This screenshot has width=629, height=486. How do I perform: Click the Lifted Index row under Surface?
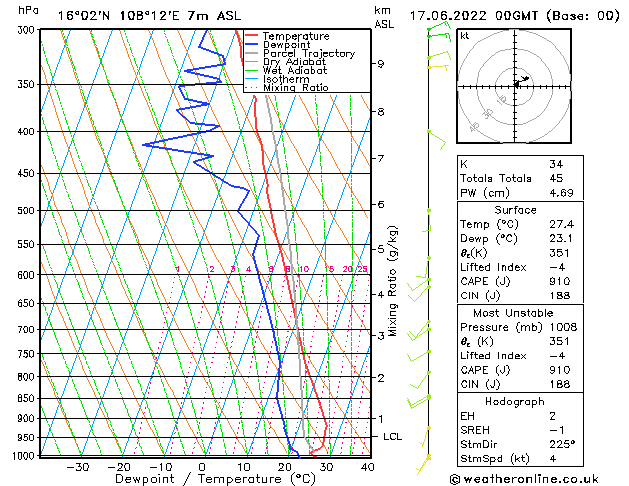pos(520,267)
